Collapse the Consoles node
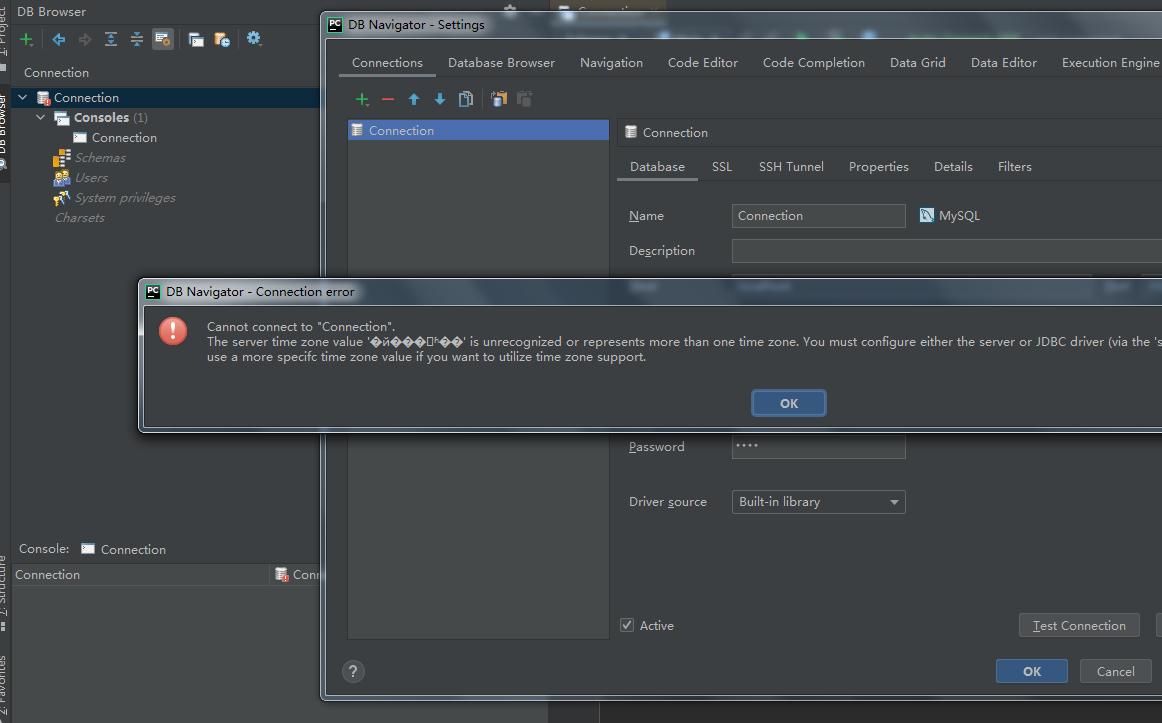 (41, 117)
